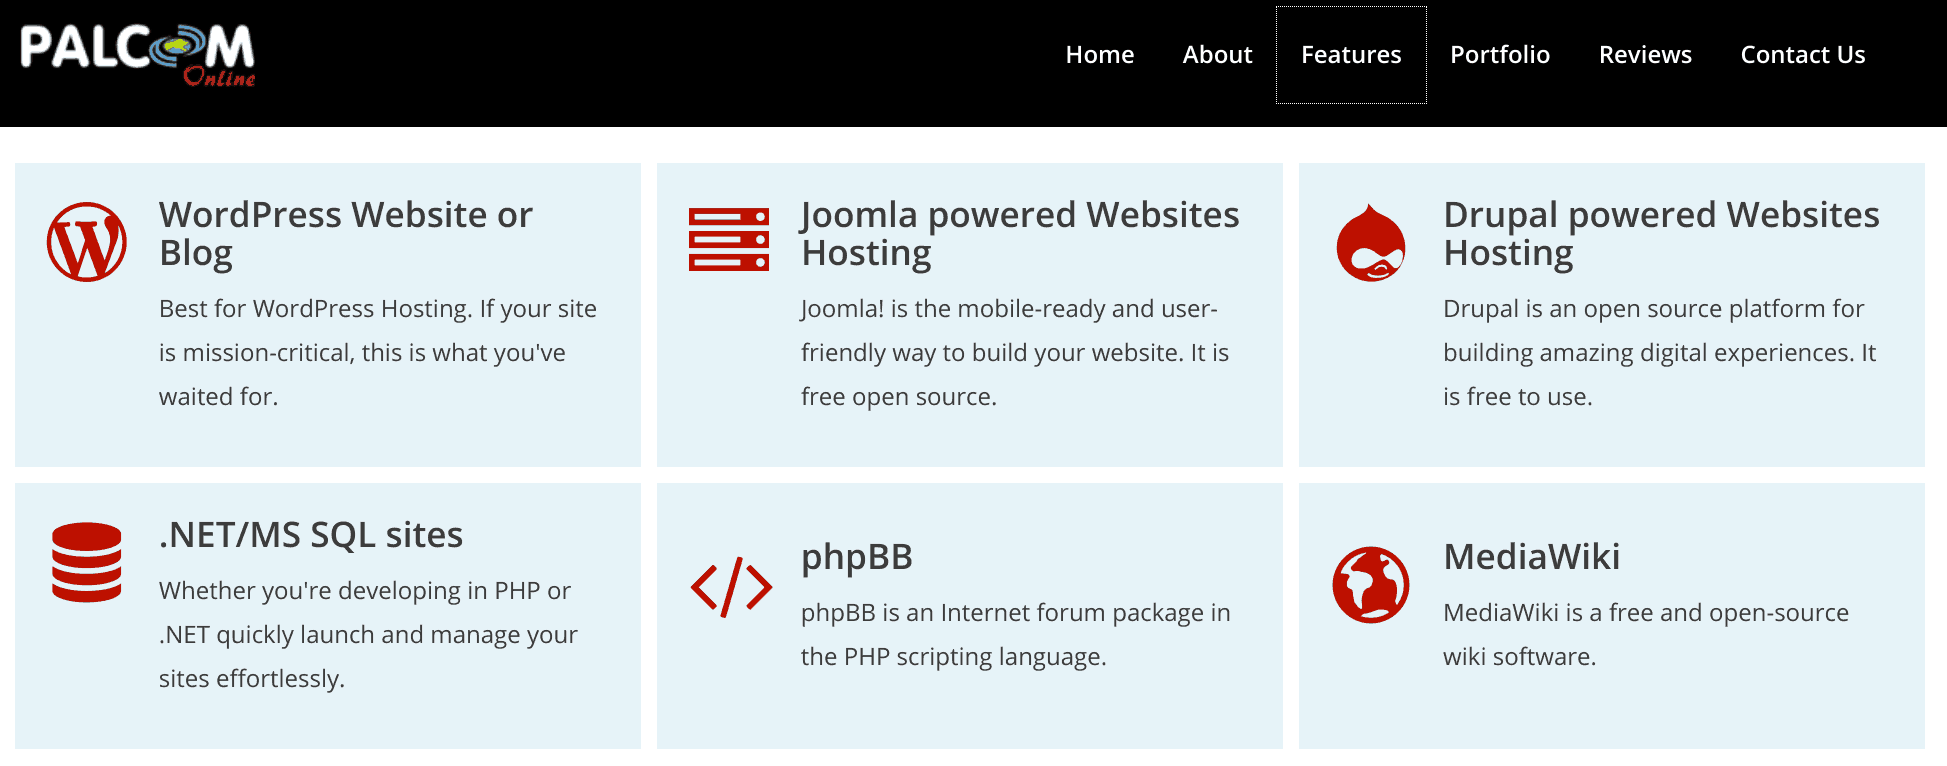Viewport: 1947px width, 766px height.
Task: Click the 'Best for WordPress Hosting' description text
Action: 378,353
